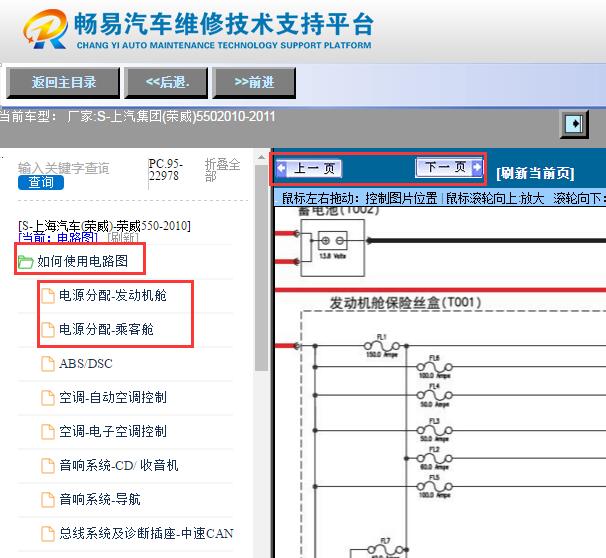The image size is (606, 558).
Task: Open the 电源分配-发动机舱 document
Action: pyautogui.click(x=112, y=296)
